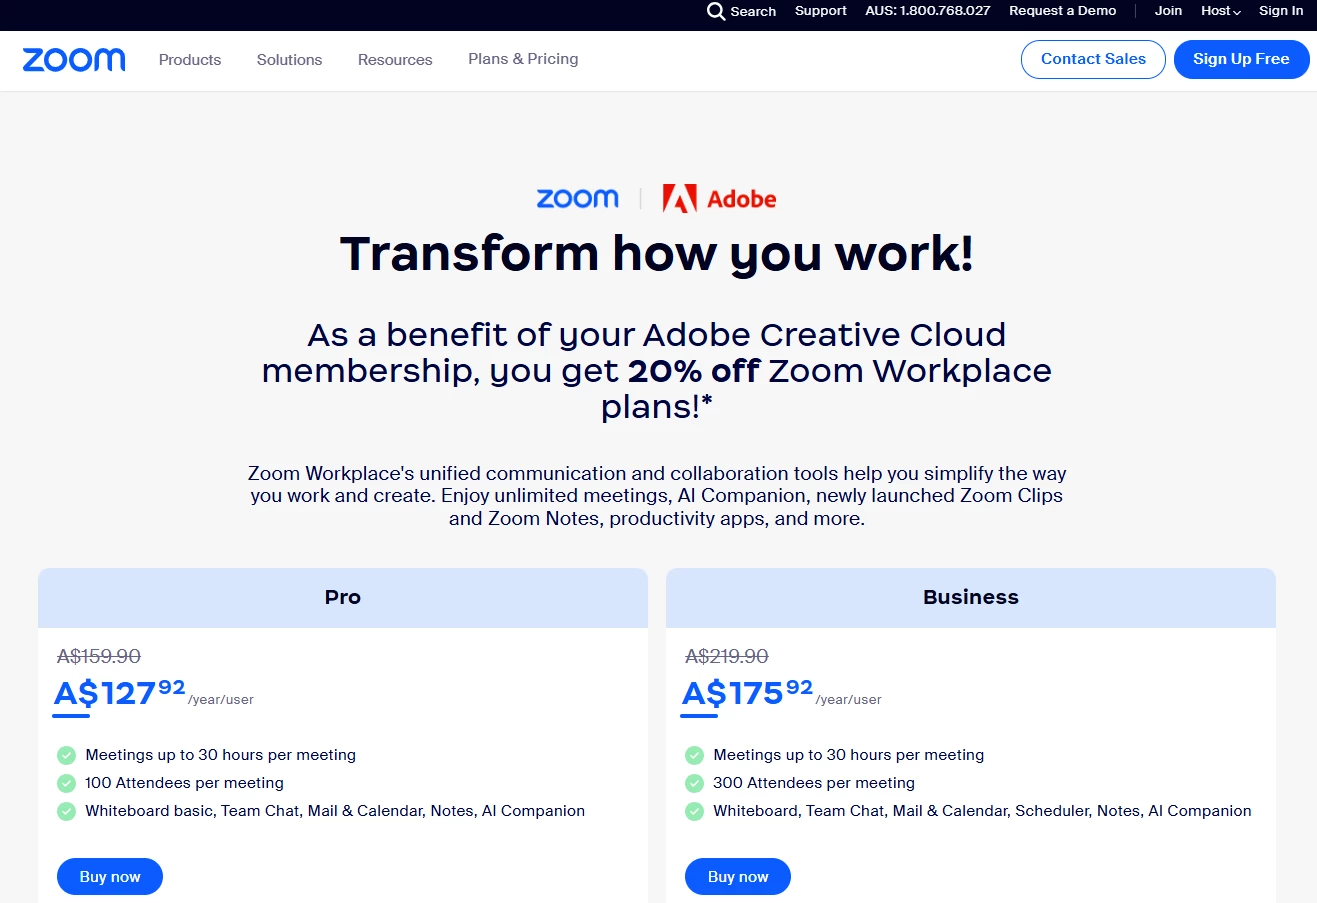Click the struck-through A$159.90 price
1317x903 pixels.
tap(99, 656)
